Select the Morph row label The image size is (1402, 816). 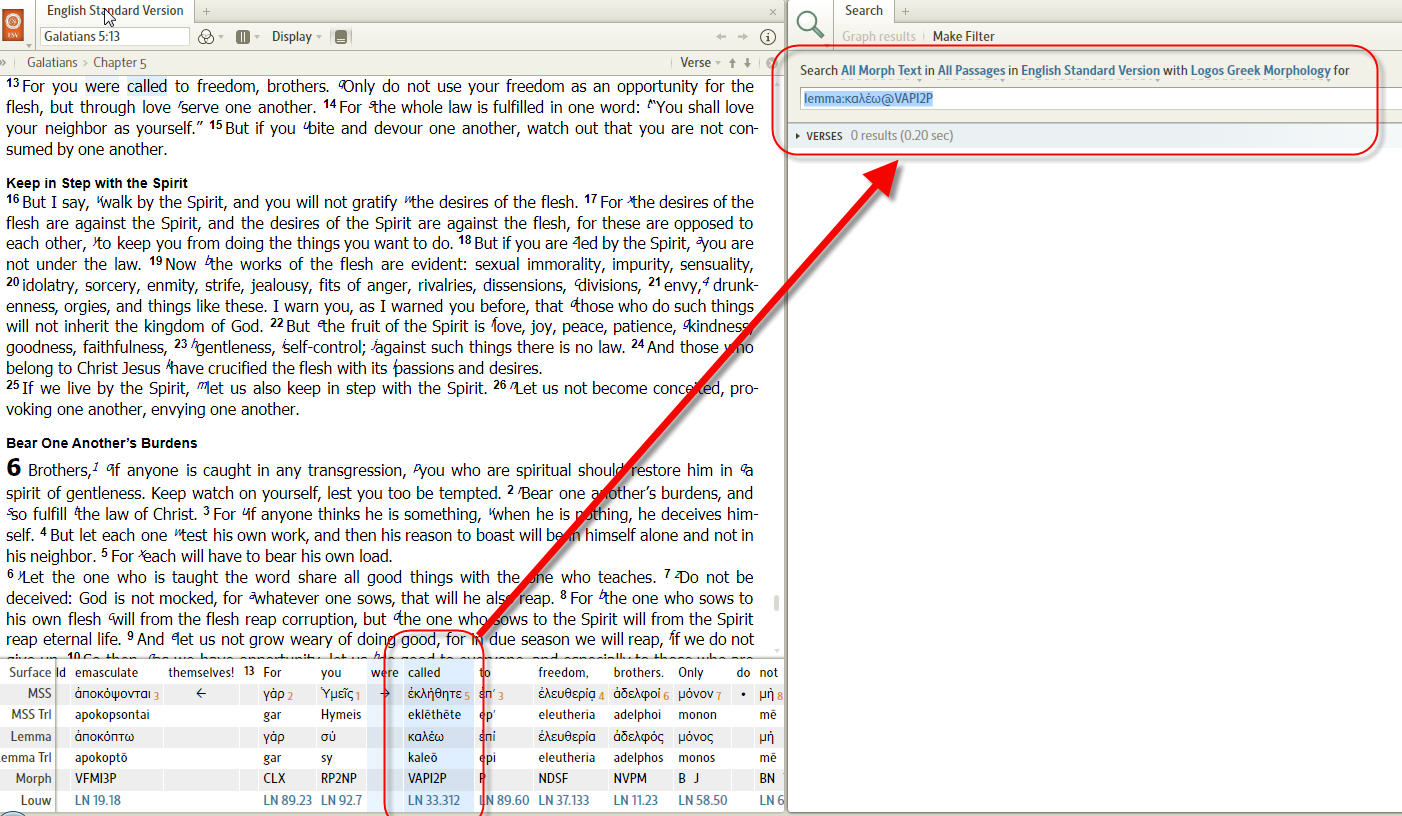[x=33, y=778]
